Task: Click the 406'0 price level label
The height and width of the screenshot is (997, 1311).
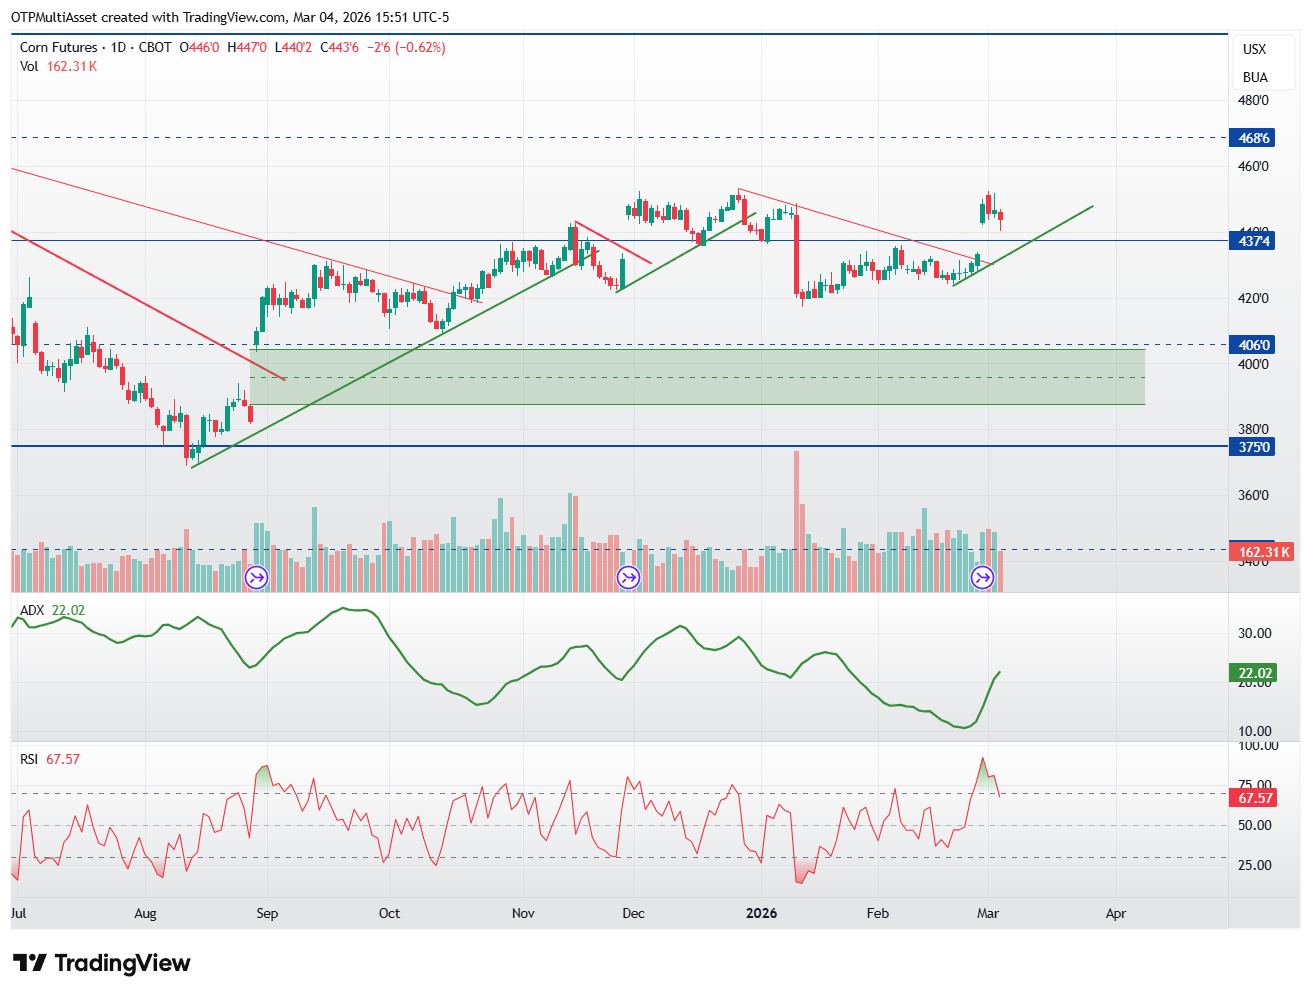Action: 1252,345
